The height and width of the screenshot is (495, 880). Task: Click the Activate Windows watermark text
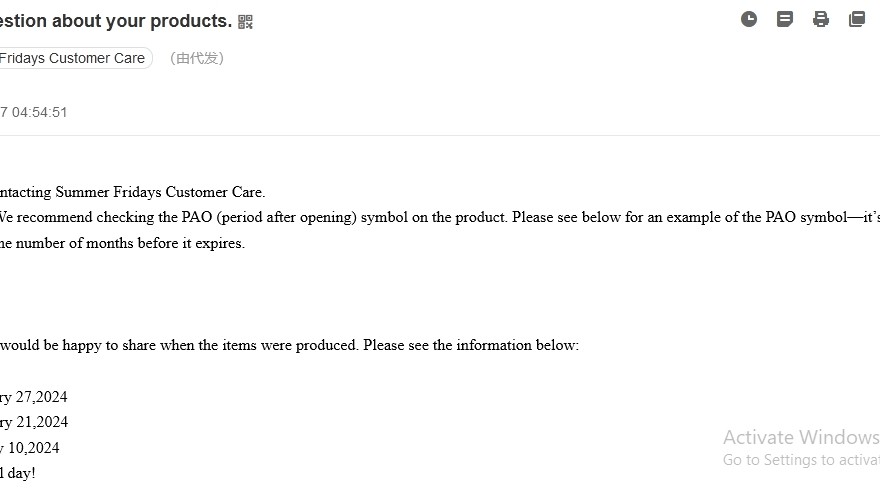[x=801, y=437]
